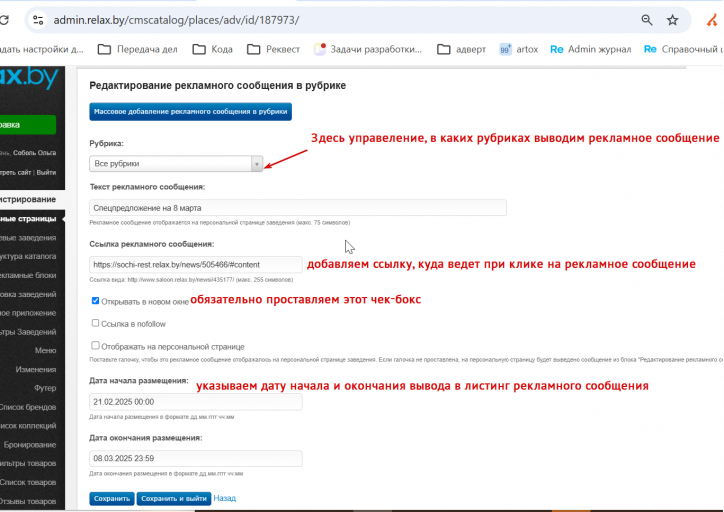Click the 'Рубрика' dropdown arrow
Image resolution: width=724 pixels, height=512 pixels.
point(257,163)
